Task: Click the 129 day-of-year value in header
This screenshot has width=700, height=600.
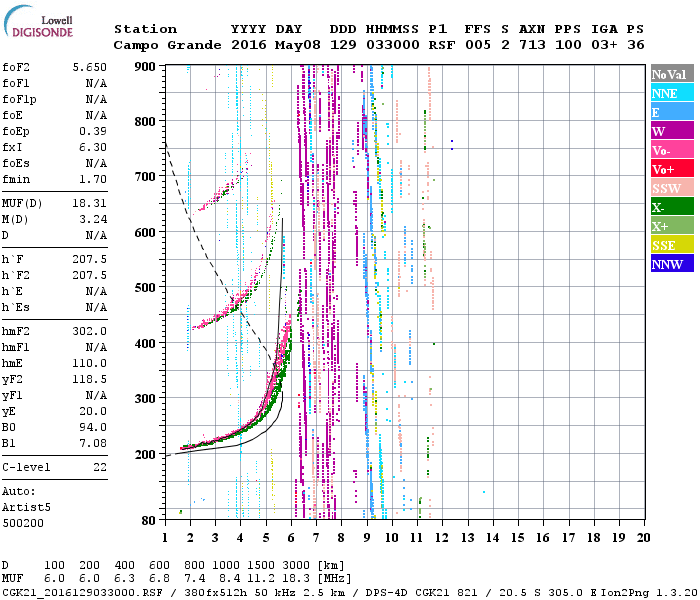Action: pos(343,45)
